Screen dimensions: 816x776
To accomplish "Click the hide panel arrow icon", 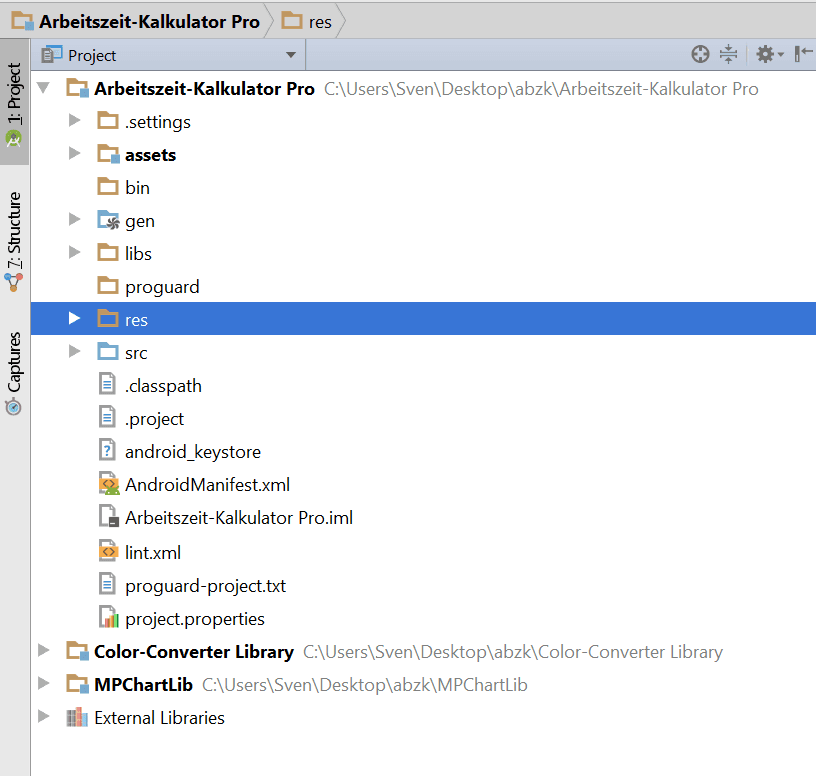I will [803, 54].
